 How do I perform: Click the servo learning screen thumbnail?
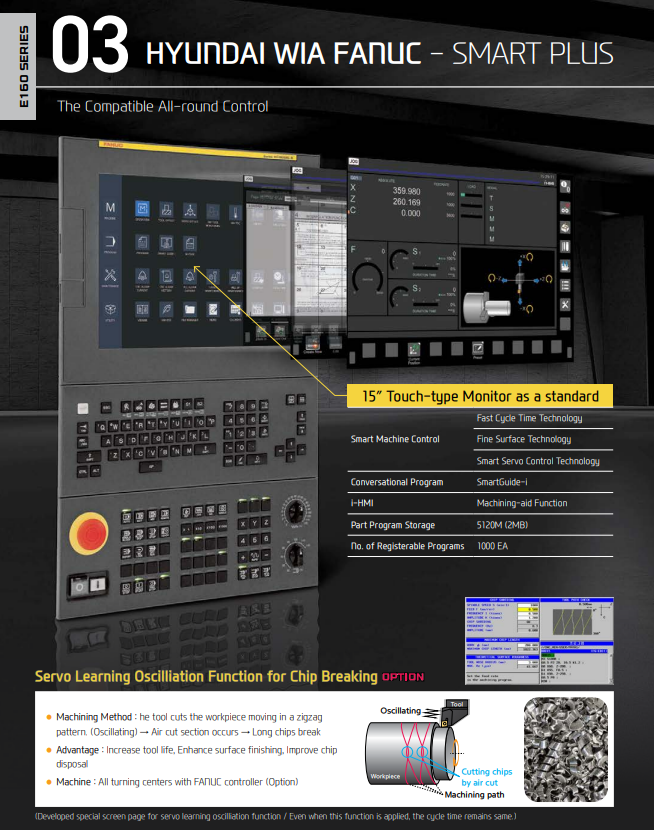(538, 640)
